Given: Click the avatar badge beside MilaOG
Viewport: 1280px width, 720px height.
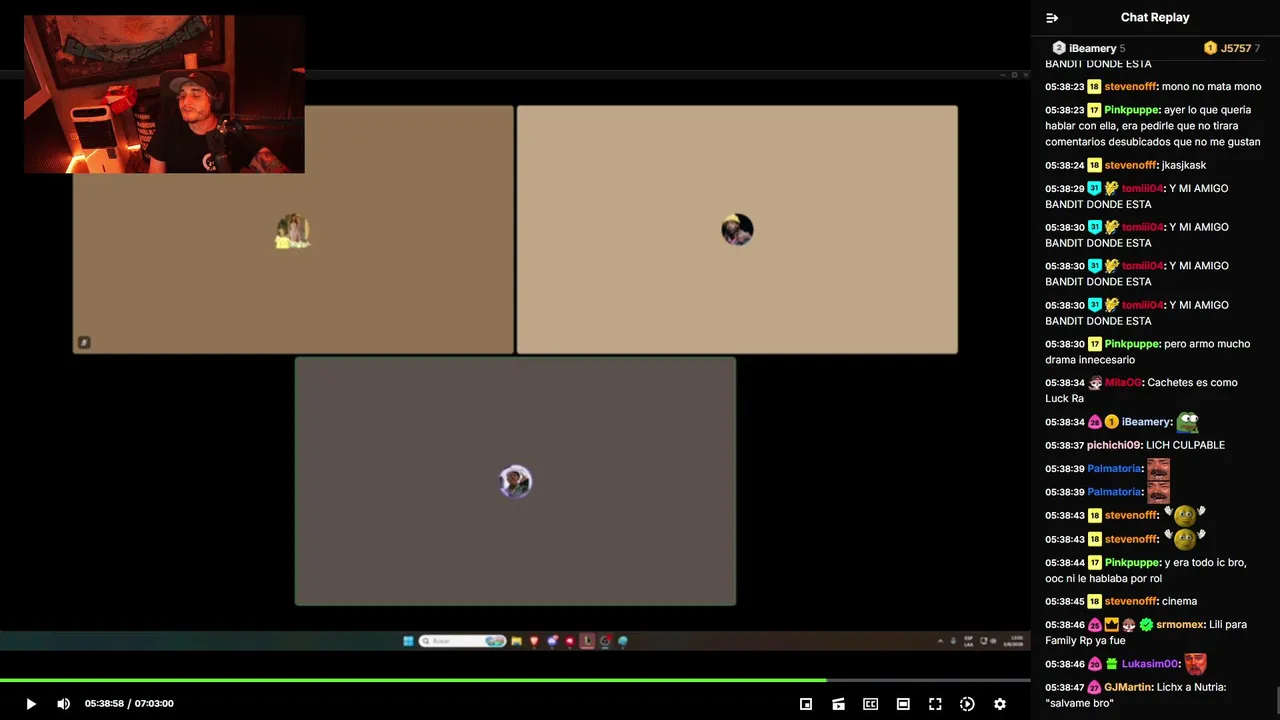Looking at the screenshot, I should (x=1095, y=383).
